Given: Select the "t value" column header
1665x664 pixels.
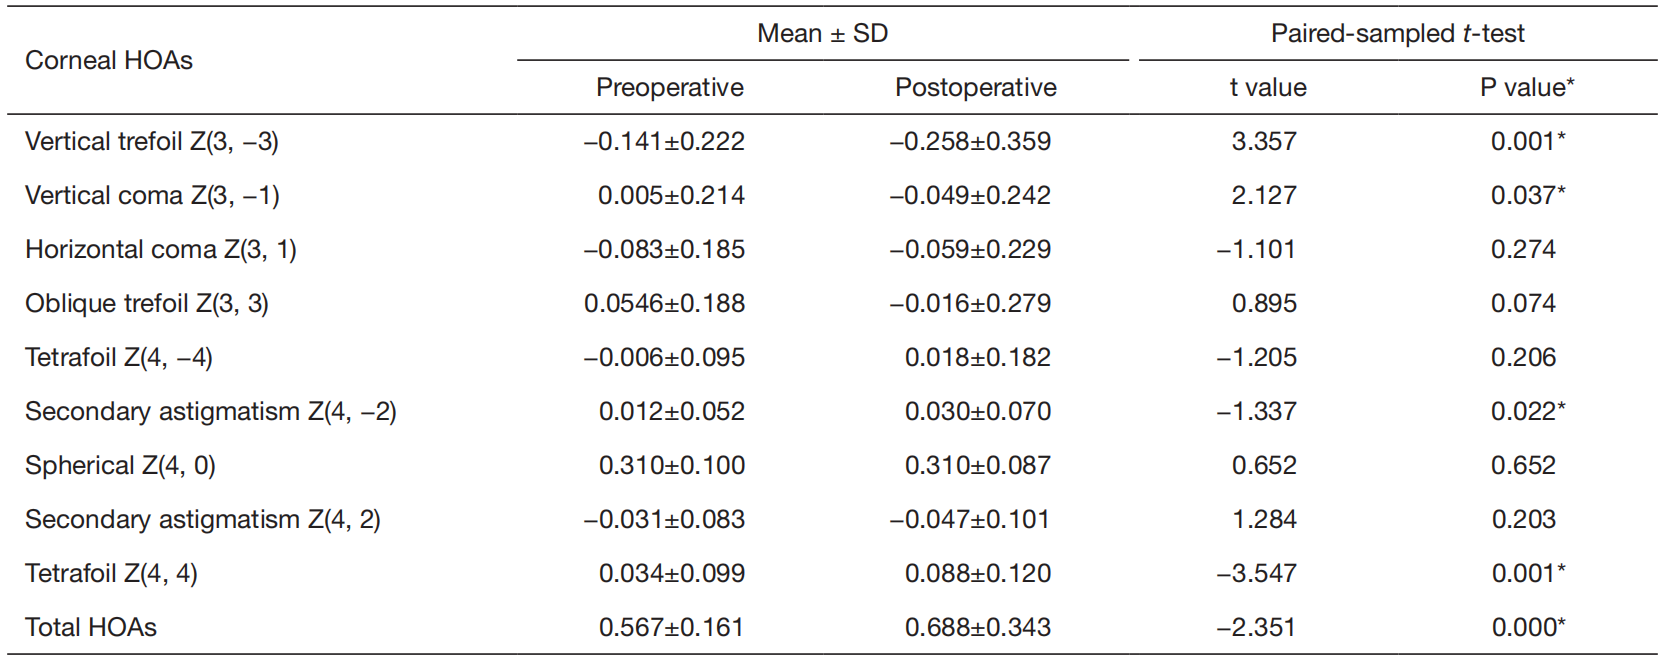Looking at the screenshot, I should (1267, 88).
